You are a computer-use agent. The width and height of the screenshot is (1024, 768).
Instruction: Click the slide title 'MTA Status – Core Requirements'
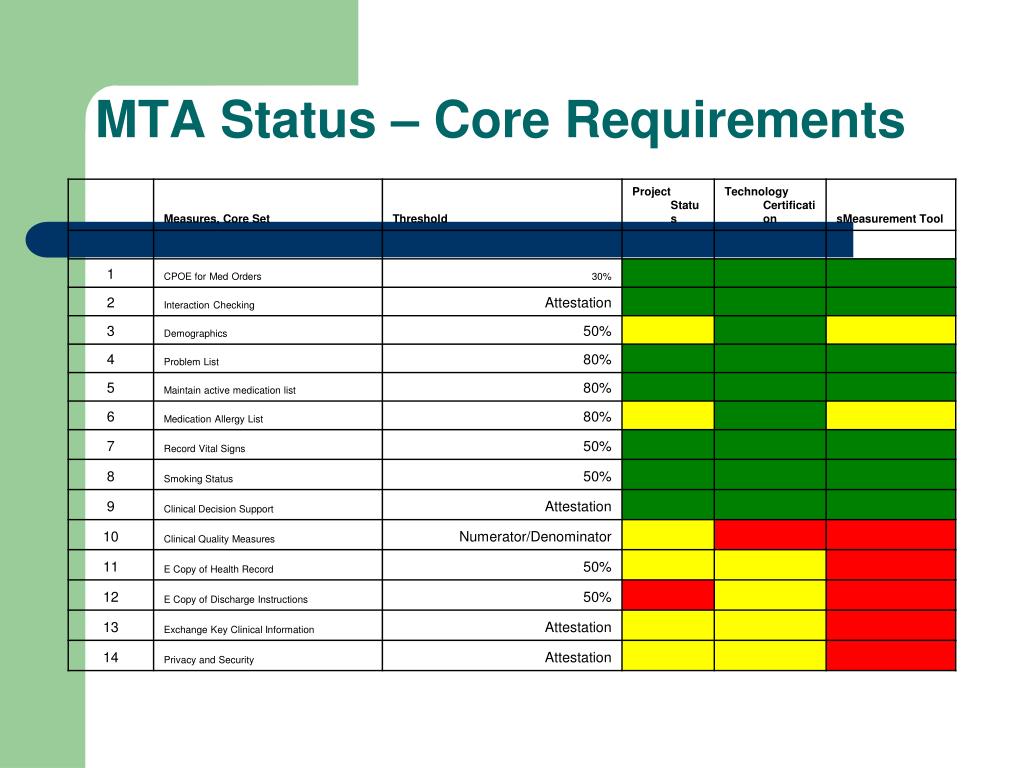click(x=500, y=121)
